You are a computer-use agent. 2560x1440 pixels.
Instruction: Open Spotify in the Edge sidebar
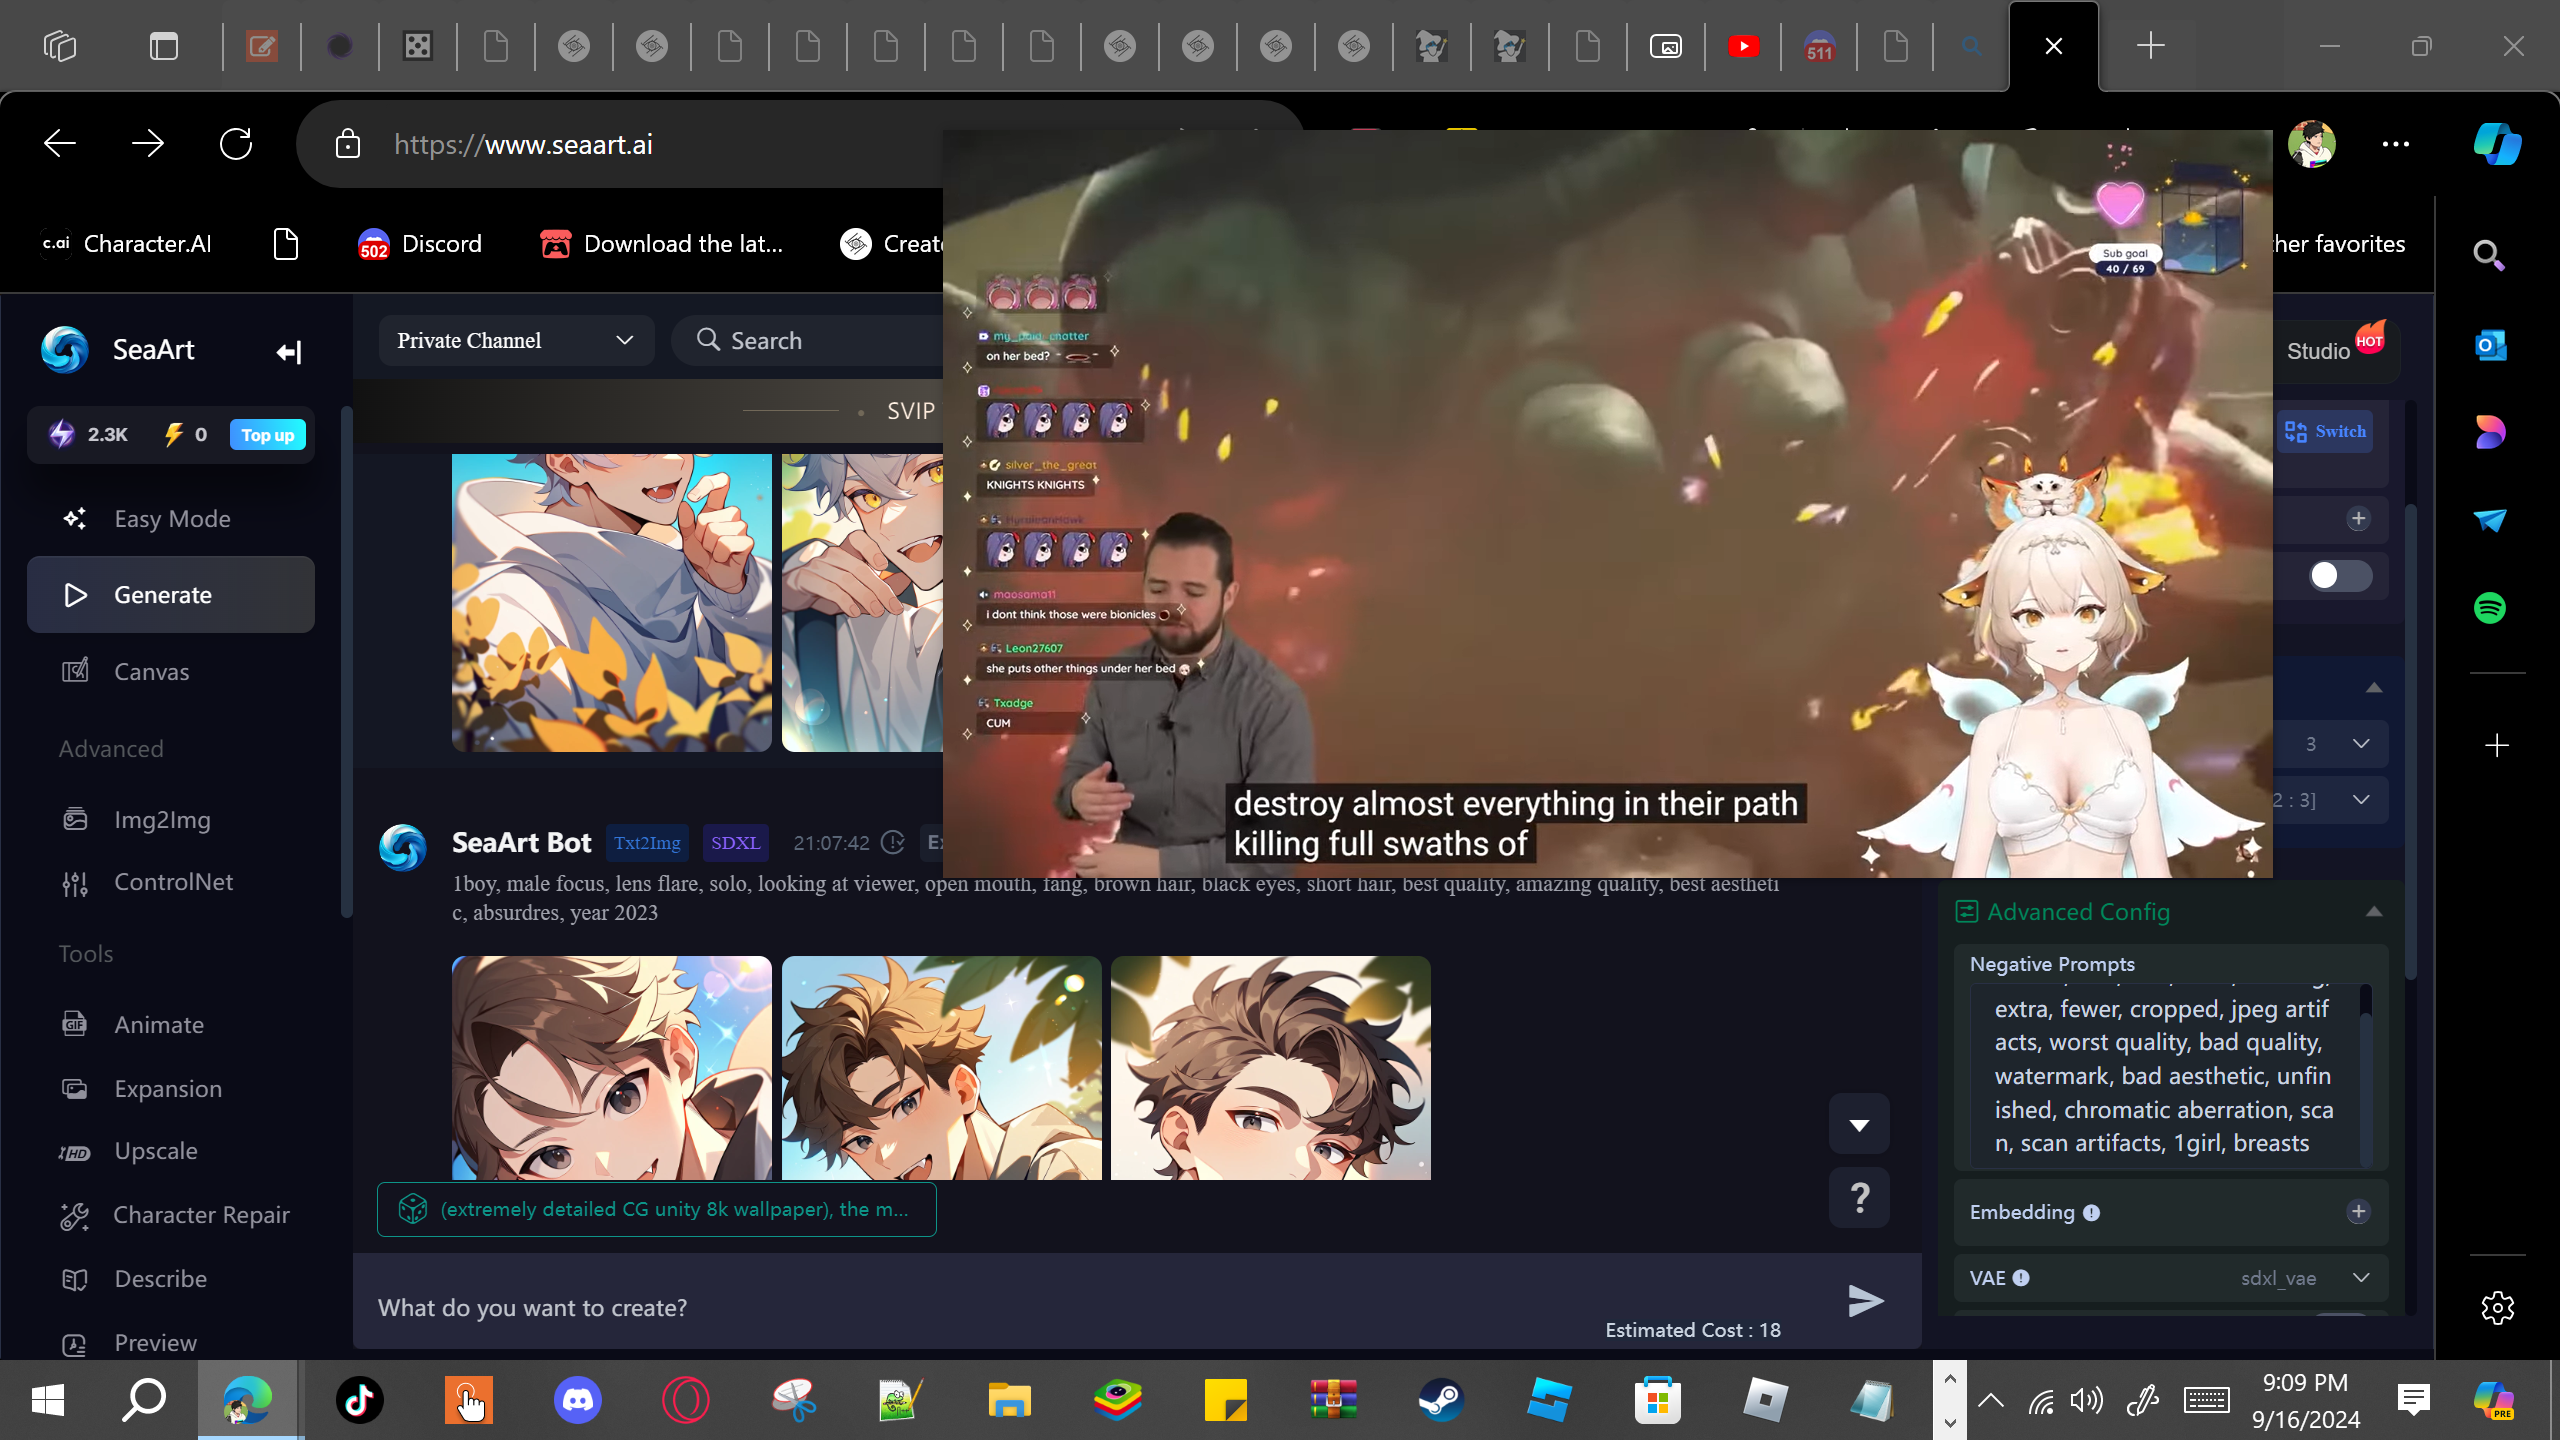[x=2490, y=608]
